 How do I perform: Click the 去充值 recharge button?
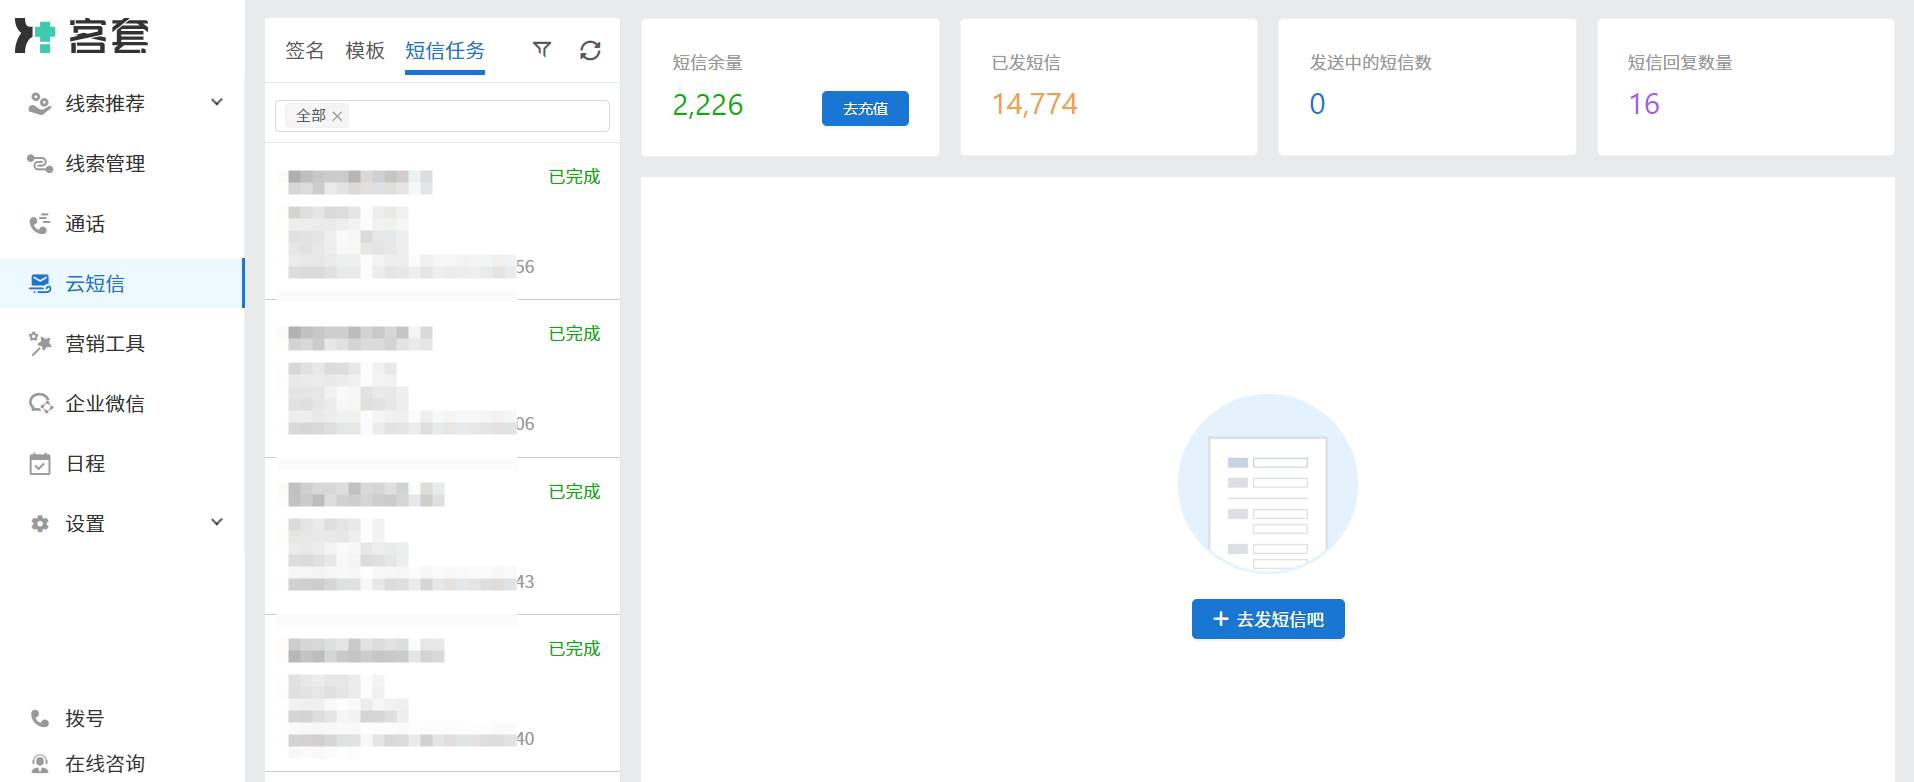point(865,109)
